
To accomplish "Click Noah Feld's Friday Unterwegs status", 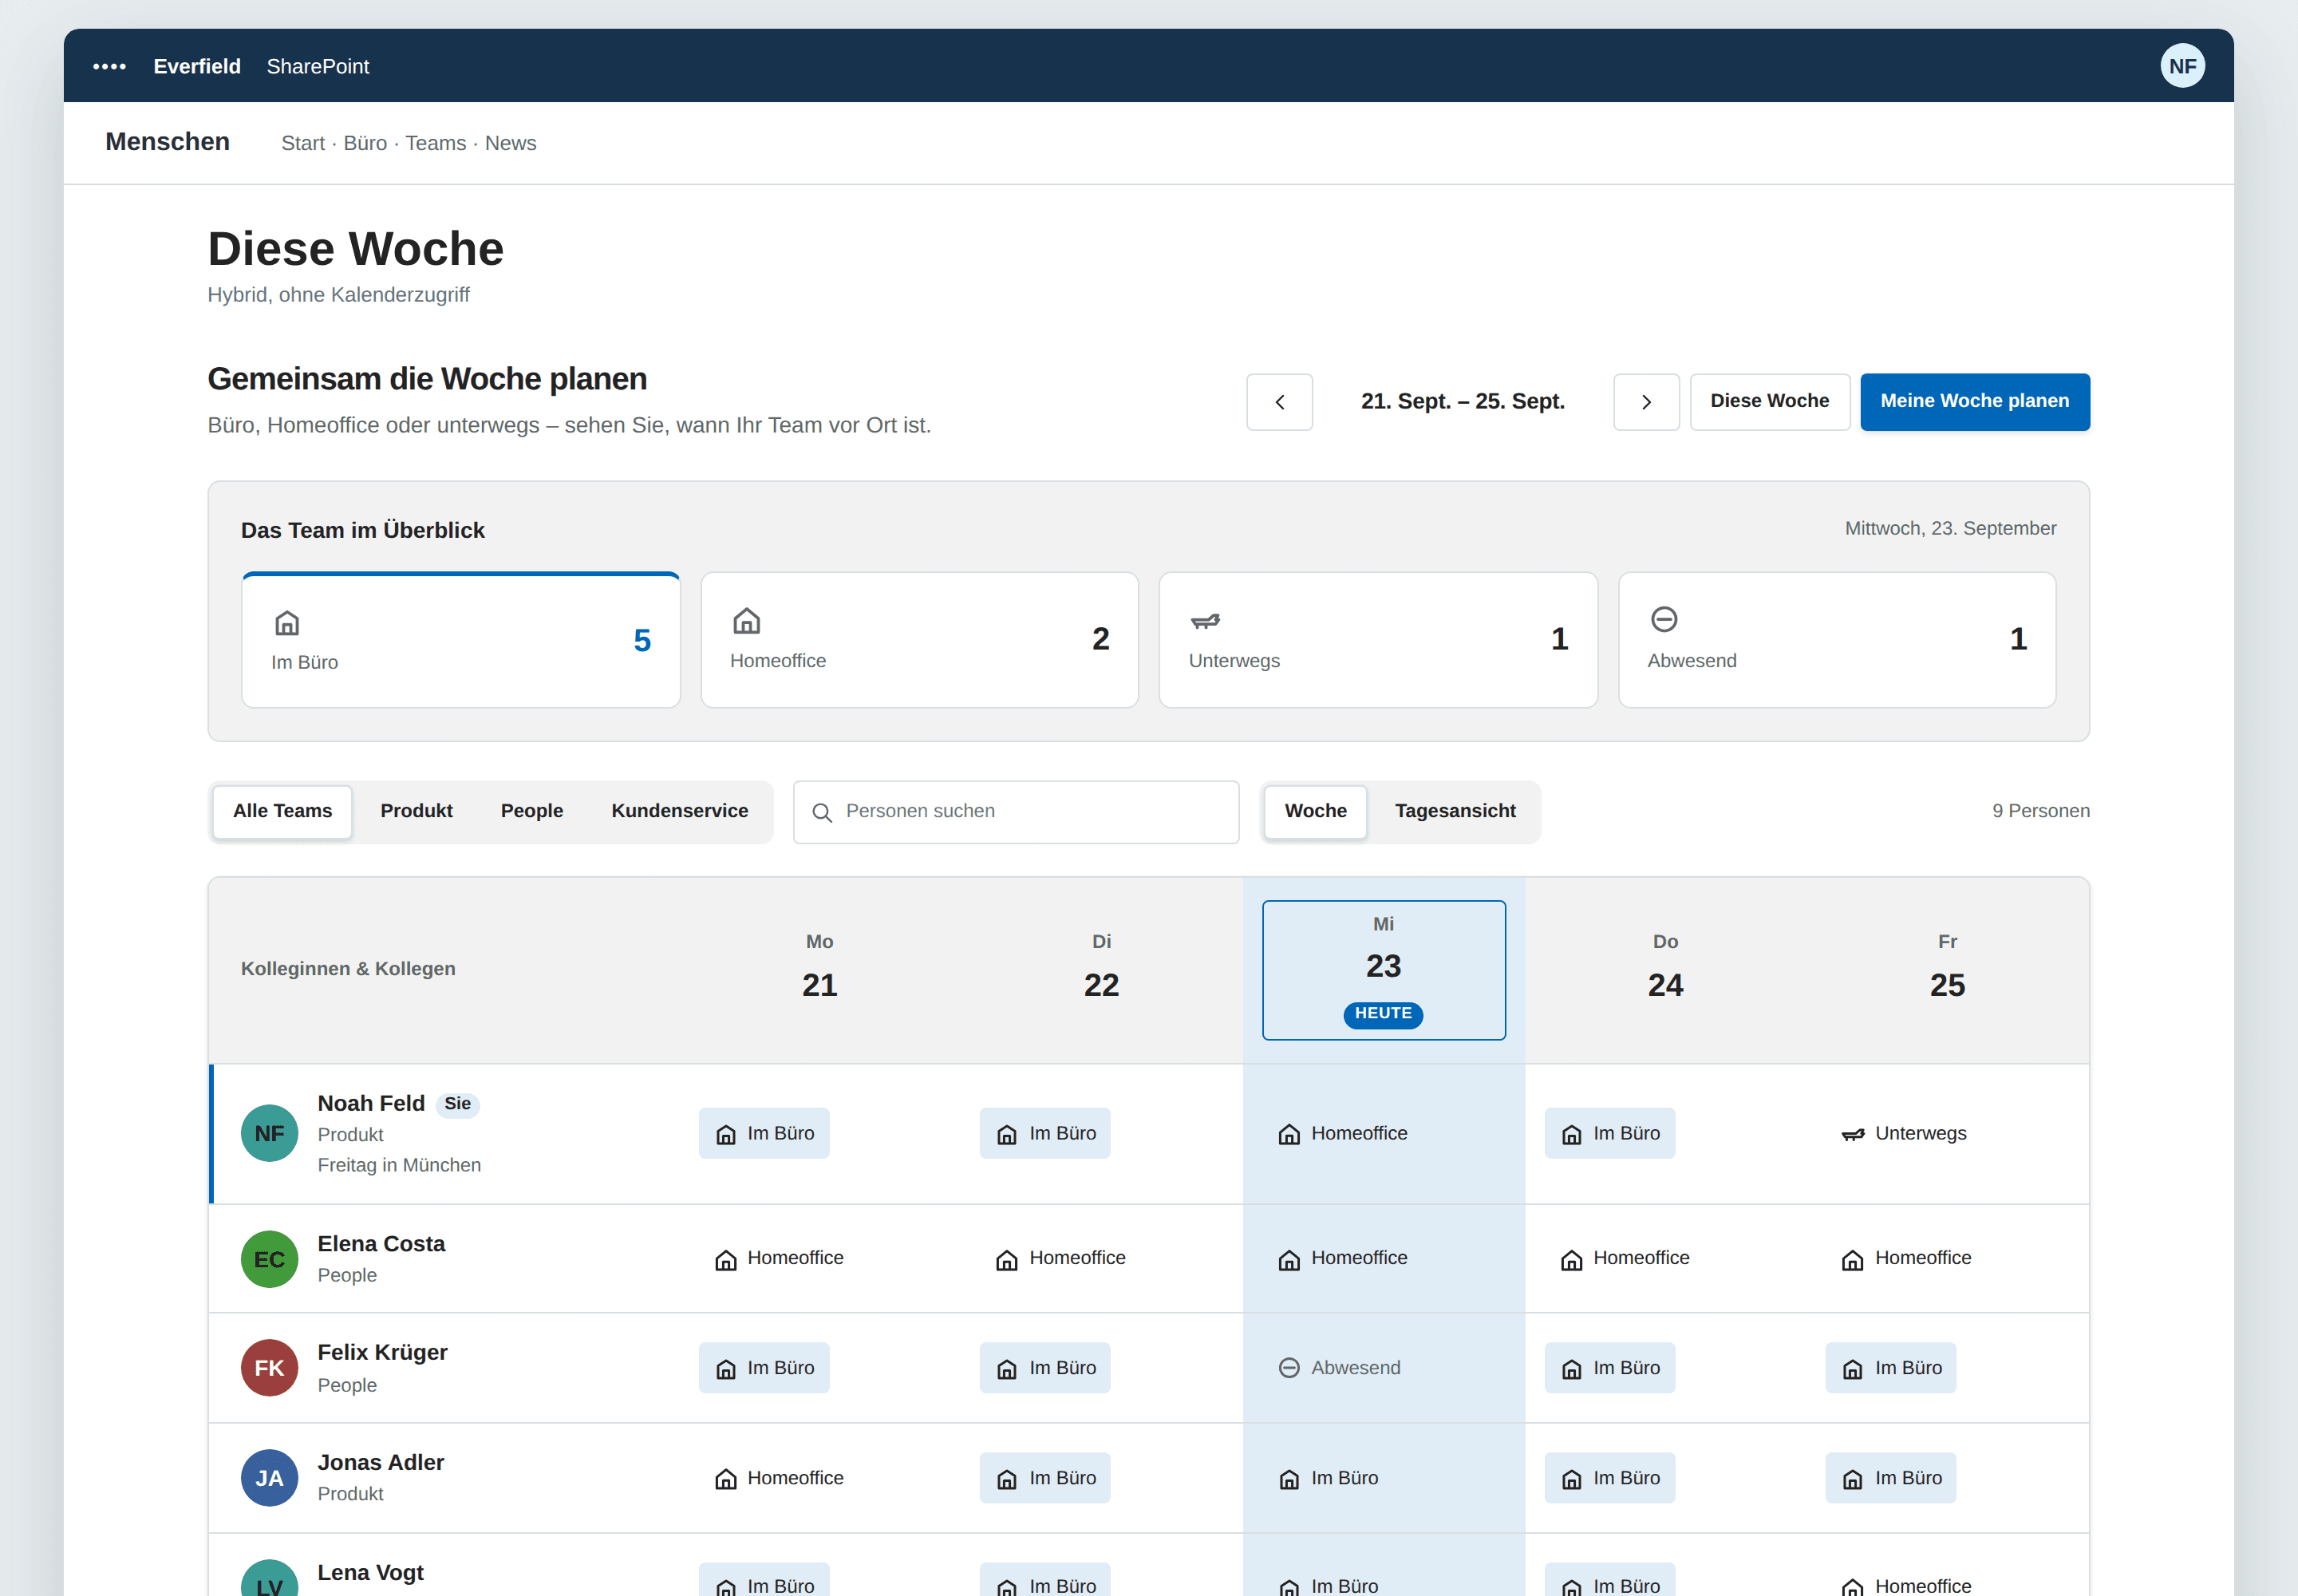I will coord(1904,1133).
